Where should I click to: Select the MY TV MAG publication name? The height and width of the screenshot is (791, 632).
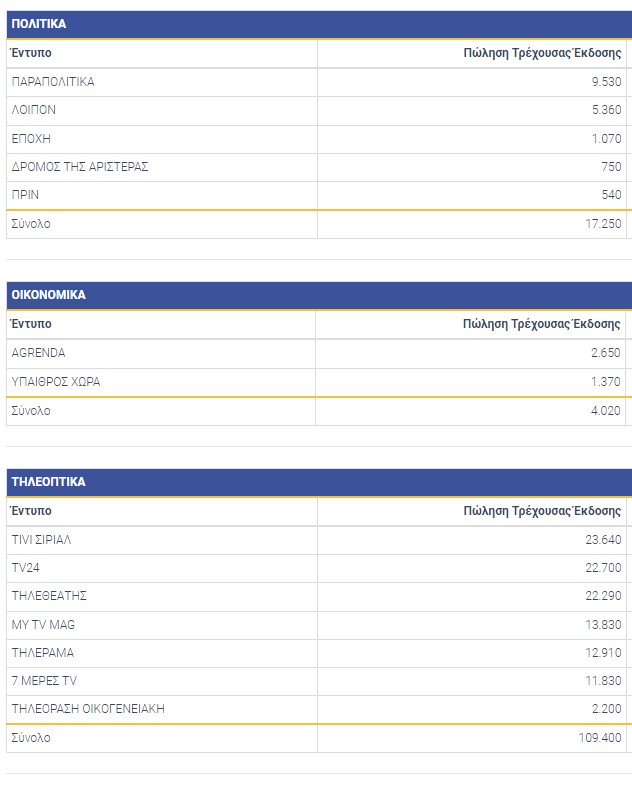click(43, 625)
